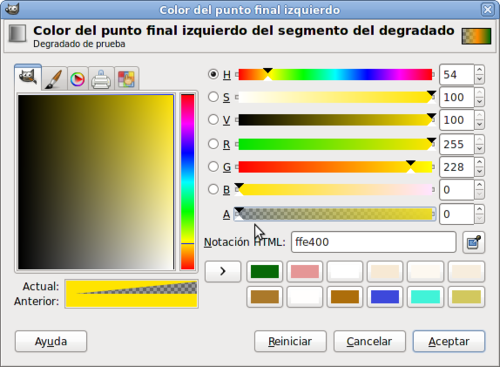Screen dimensions: 500x367
Task: Decrease the G value with down arrow
Action: (x=479, y=172)
